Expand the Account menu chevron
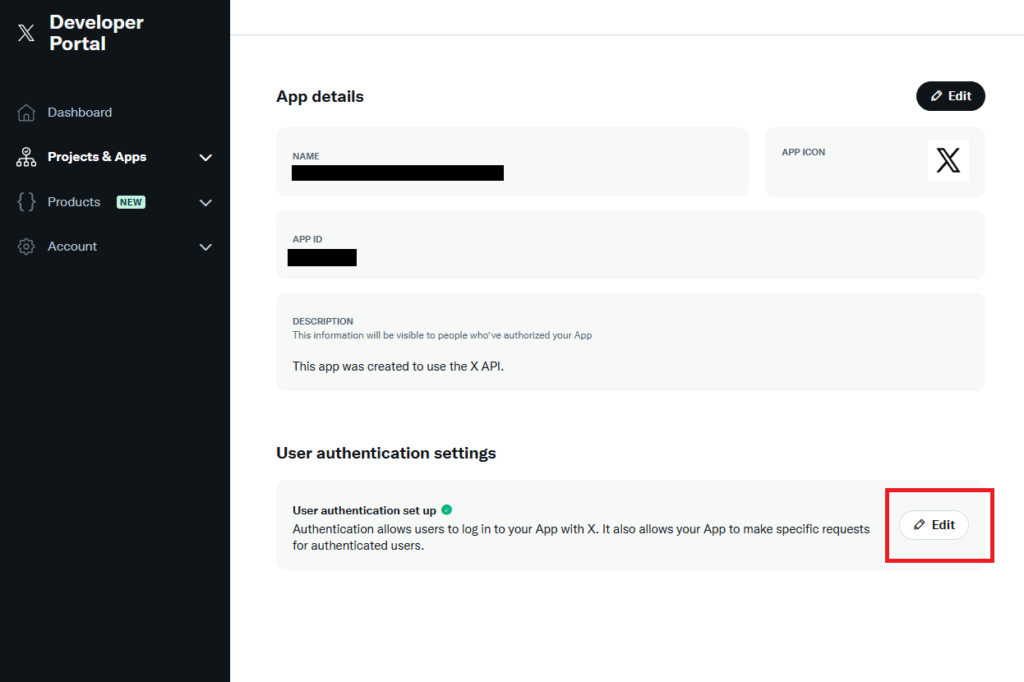Viewport: 1024px width, 682px height. pos(206,247)
